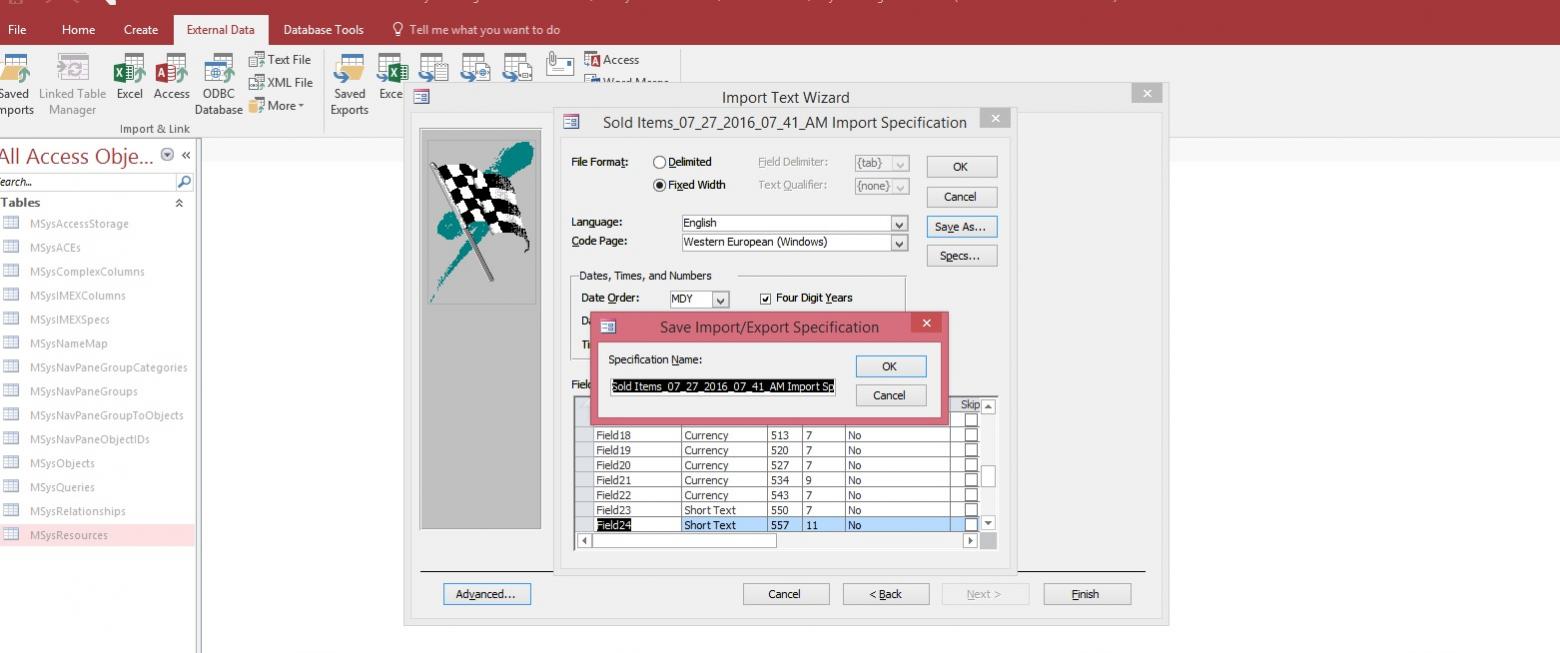Screen dimensions: 1560x653
Task: Open the Date Order dropdown
Action: [721, 299]
